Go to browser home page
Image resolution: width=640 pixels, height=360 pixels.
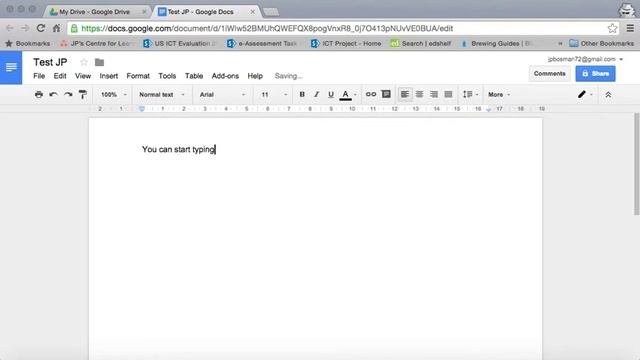click(56, 28)
